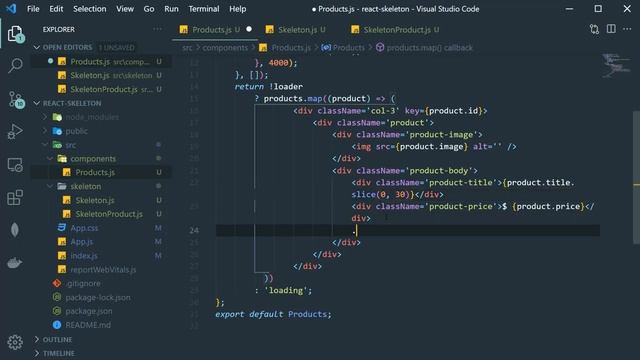Click the callback cube icon in breadcrumb
640x360 pixels.
(380, 48)
